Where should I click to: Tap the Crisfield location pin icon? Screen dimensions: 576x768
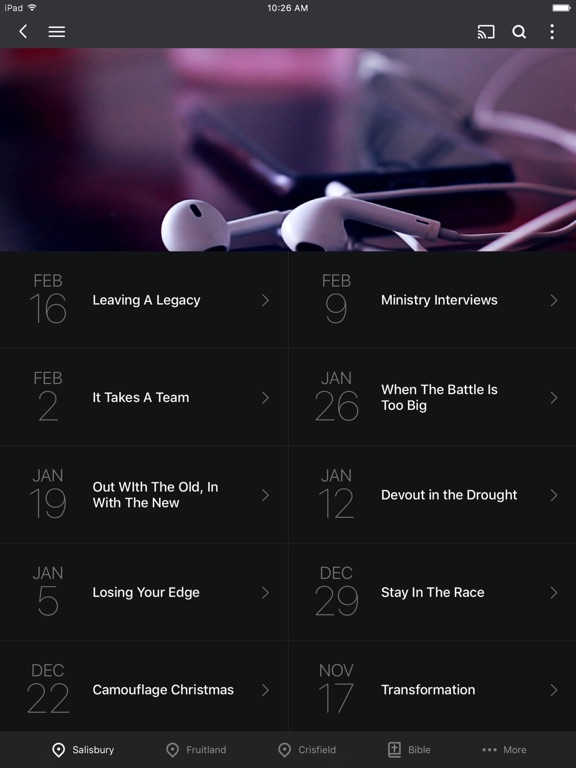(284, 750)
